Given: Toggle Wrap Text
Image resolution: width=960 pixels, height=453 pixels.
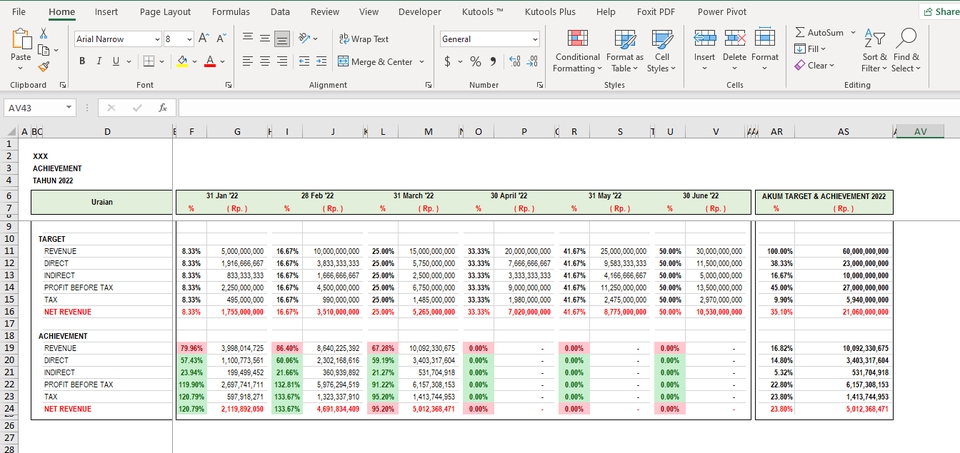Looking at the screenshot, I should [364, 39].
